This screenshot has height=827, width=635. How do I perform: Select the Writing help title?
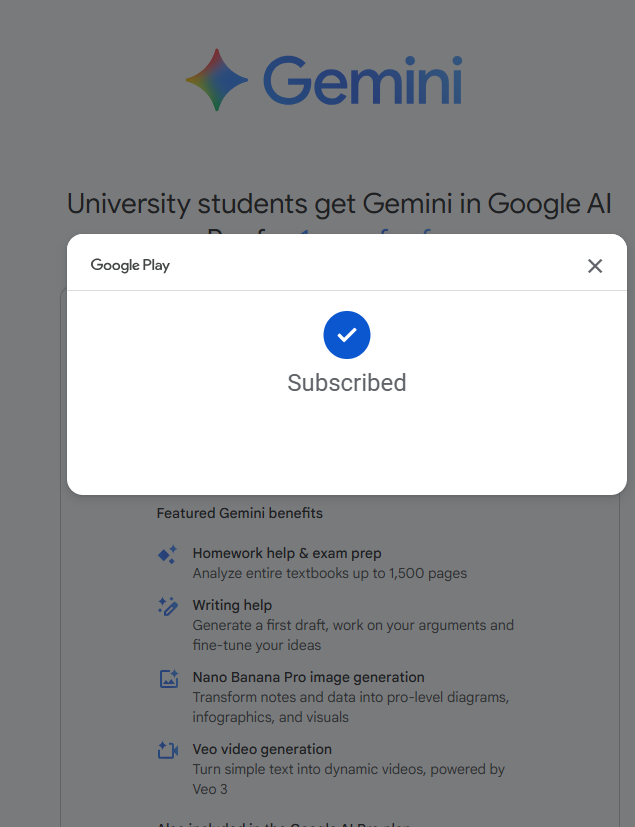point(232,605)
